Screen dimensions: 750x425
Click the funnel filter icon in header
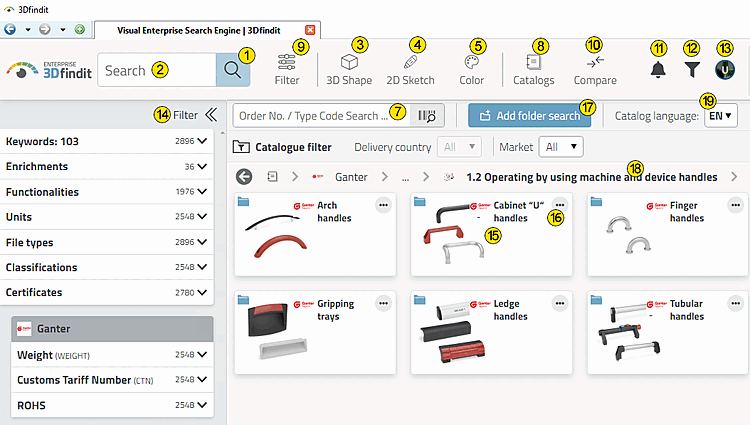tap(692, 70)
